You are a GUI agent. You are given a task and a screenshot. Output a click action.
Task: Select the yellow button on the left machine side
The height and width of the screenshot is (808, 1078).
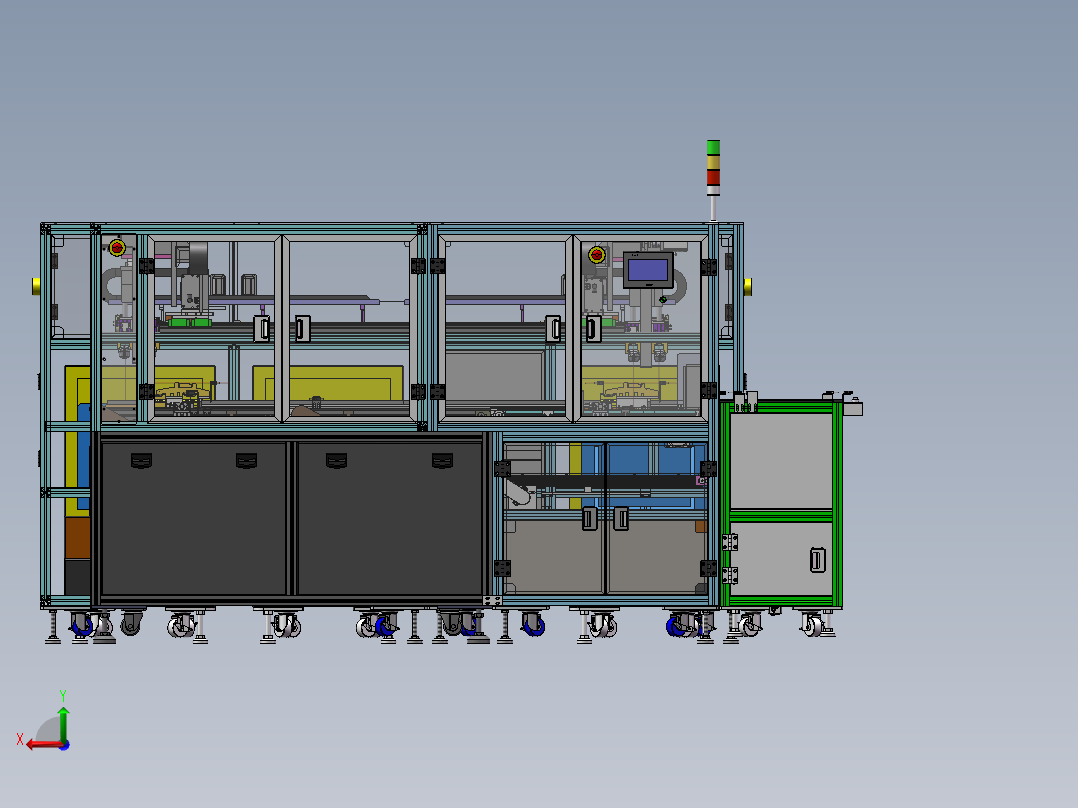coord(36,286)
